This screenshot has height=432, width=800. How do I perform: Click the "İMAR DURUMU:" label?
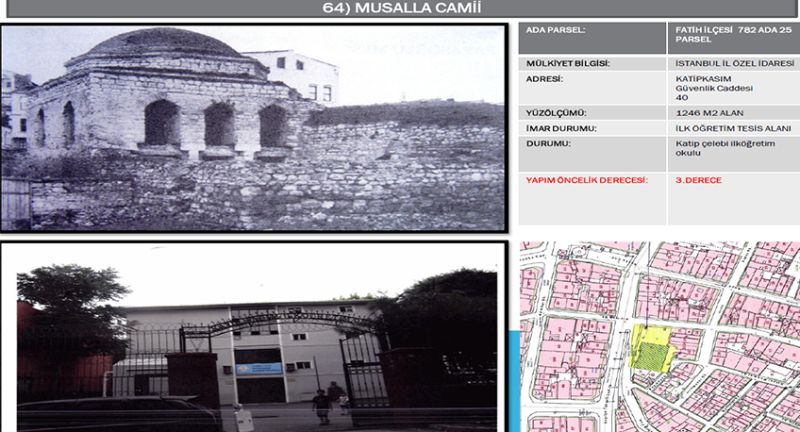click(x=560, y=128)
